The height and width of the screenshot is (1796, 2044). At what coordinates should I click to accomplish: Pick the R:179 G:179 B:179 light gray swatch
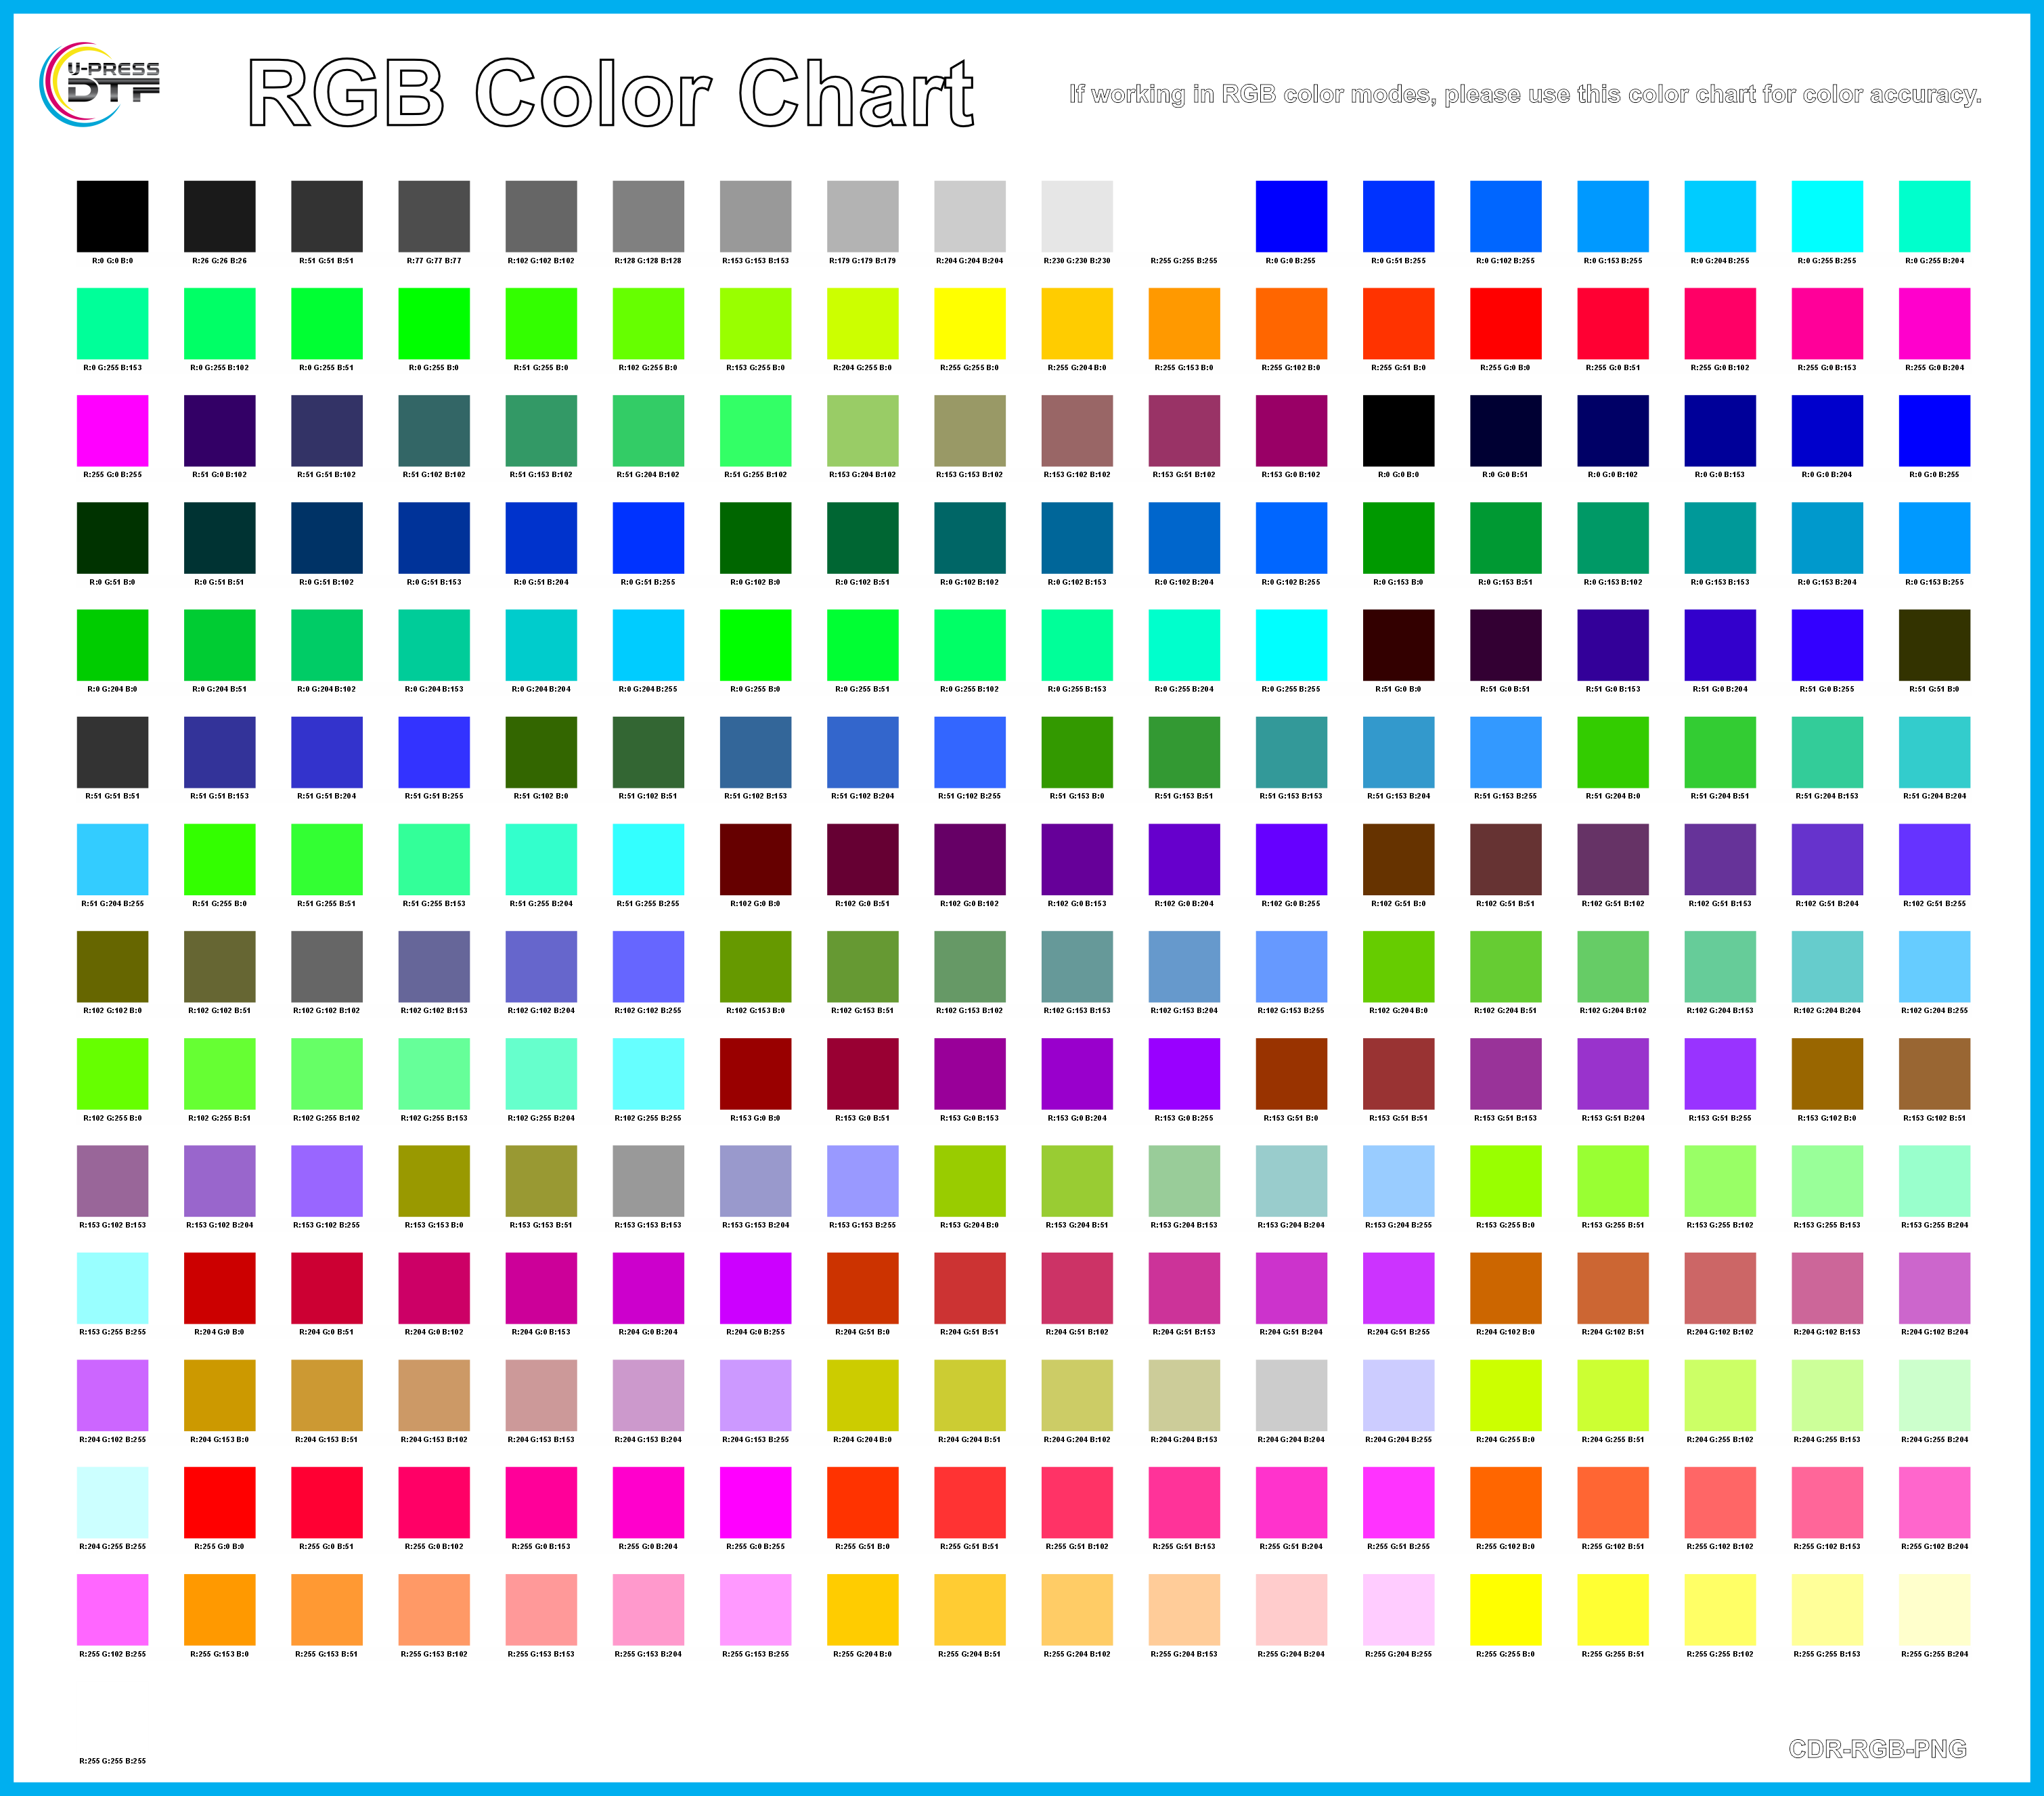[863, 216]
